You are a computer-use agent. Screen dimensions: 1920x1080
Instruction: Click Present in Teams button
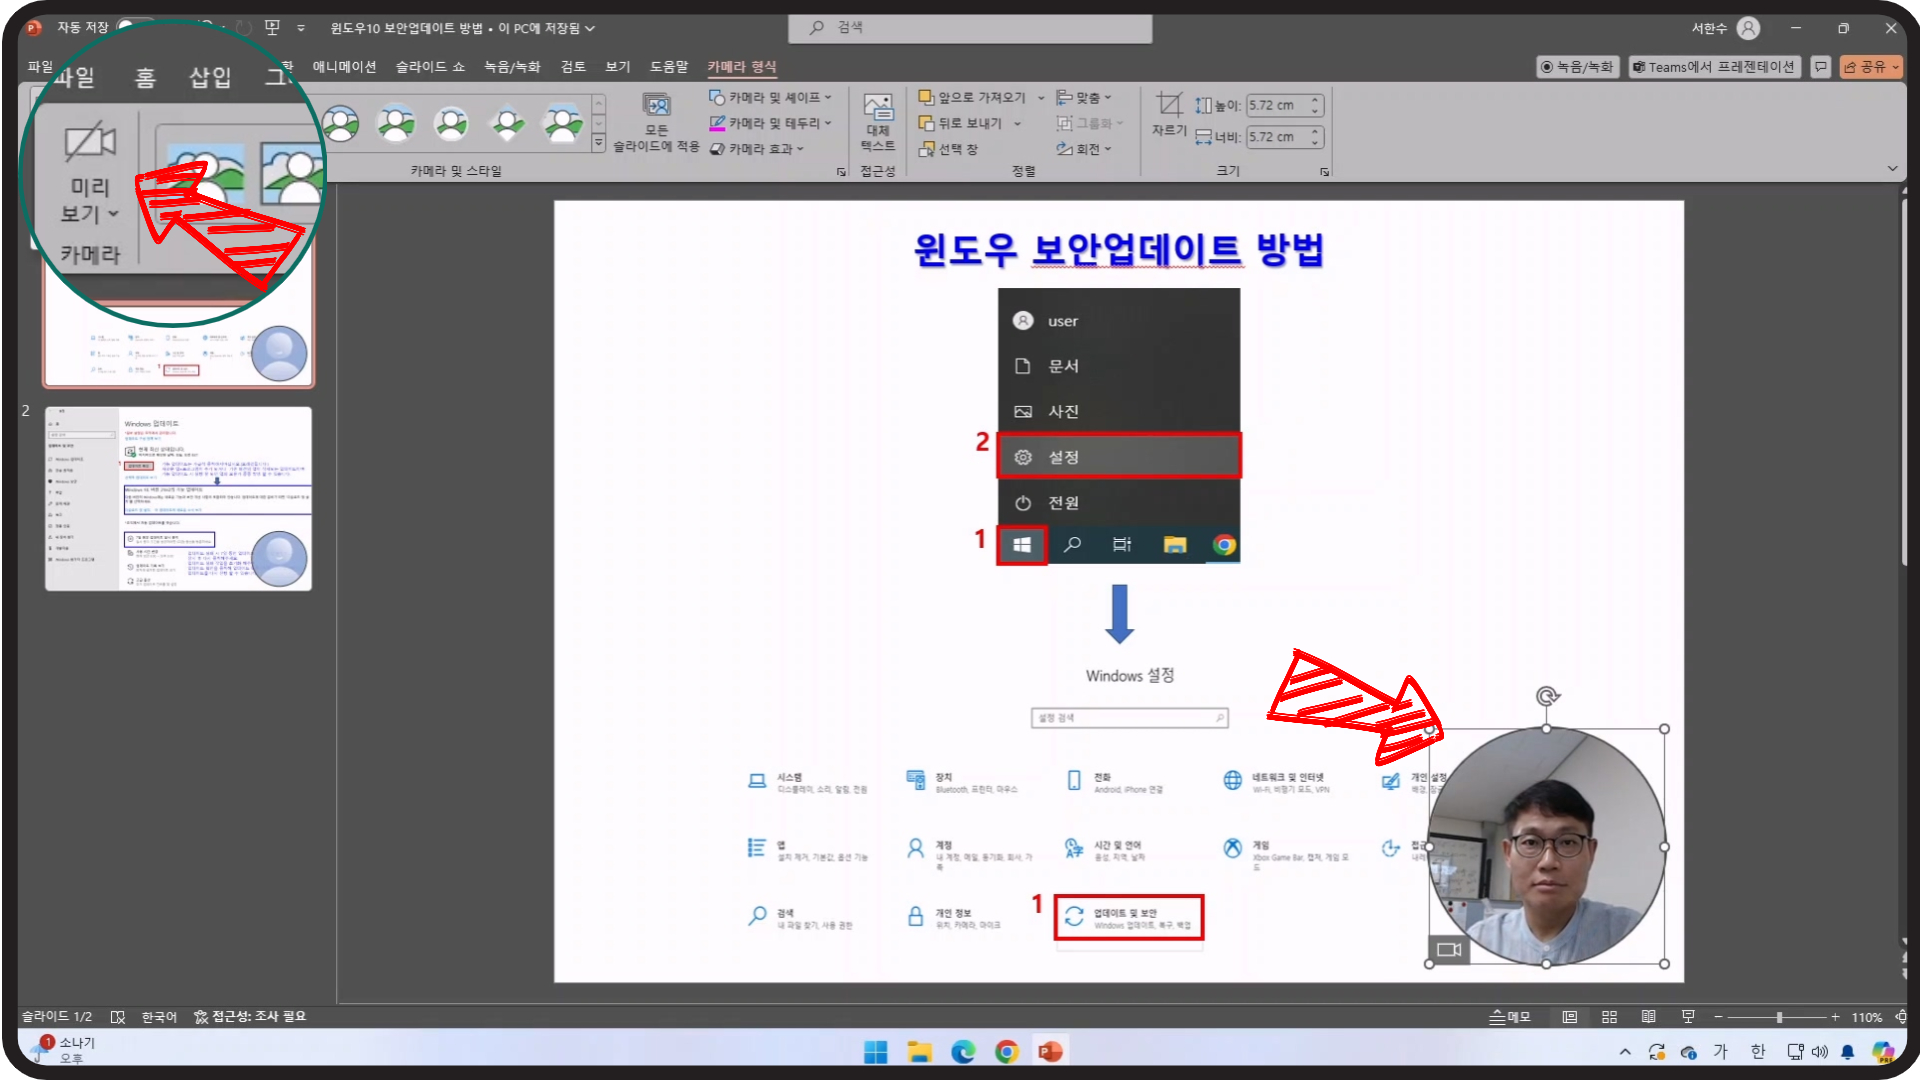pos(1713,67)
